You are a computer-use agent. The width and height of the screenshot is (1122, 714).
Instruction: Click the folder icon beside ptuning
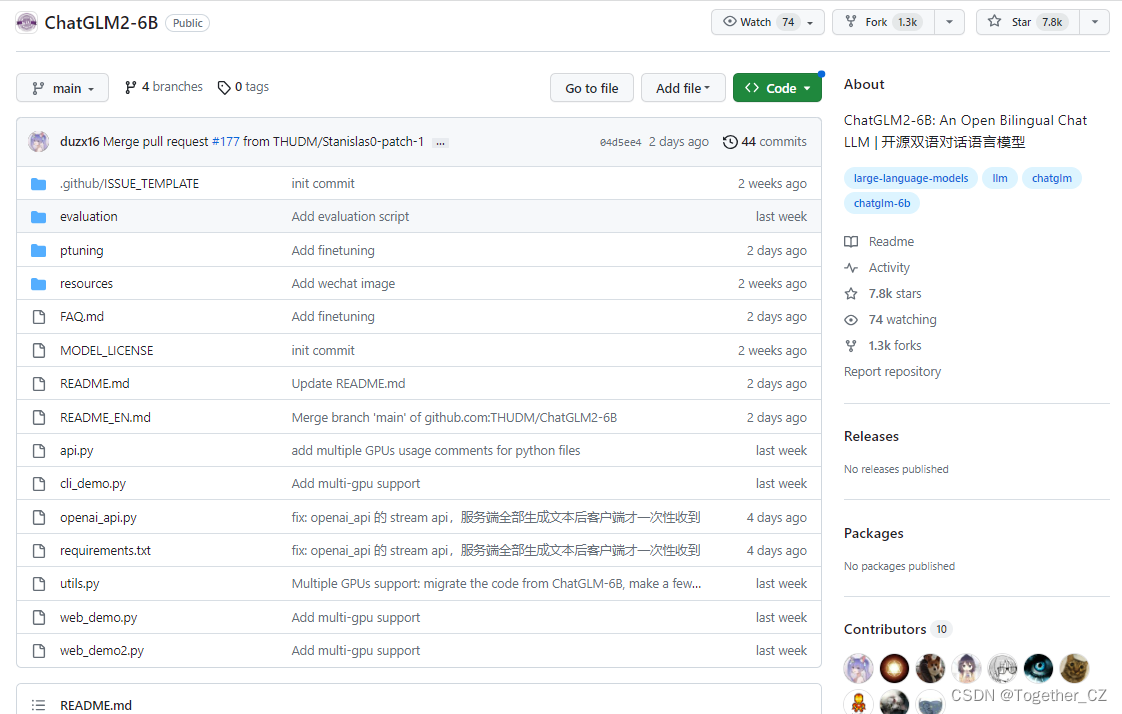(x=39, y=250)
